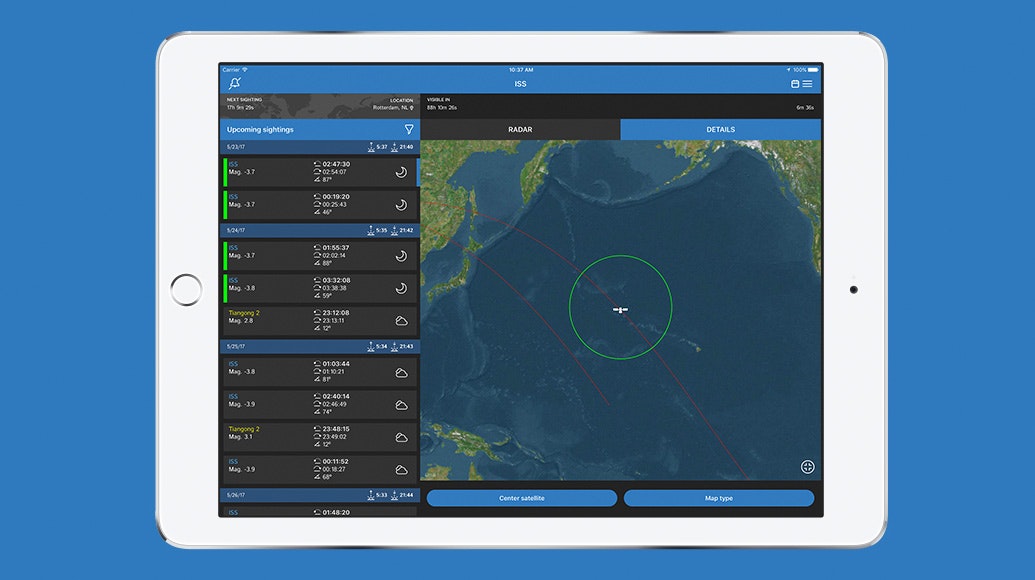Open the Map type selector
Viewport: 1035px width, 580px height.
pos(719,497)
